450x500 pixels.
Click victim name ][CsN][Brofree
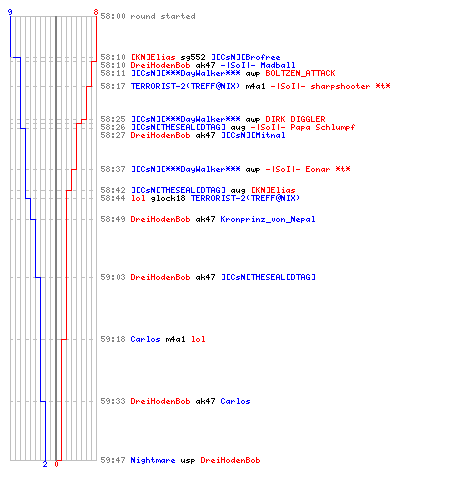(x=246, y=57)
